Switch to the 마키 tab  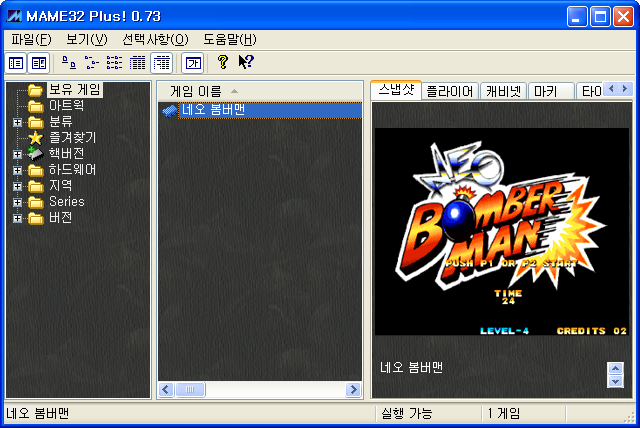tap(551, 91)
